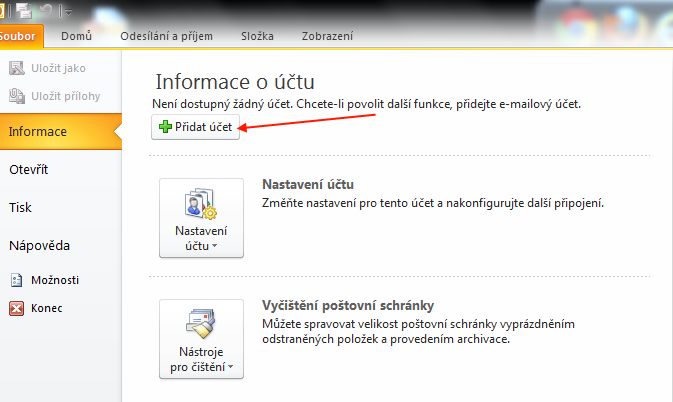Click the green plus icon on Přidat účet
The image size is (673, 402).
pyautogui.click(x=165, y=127)
